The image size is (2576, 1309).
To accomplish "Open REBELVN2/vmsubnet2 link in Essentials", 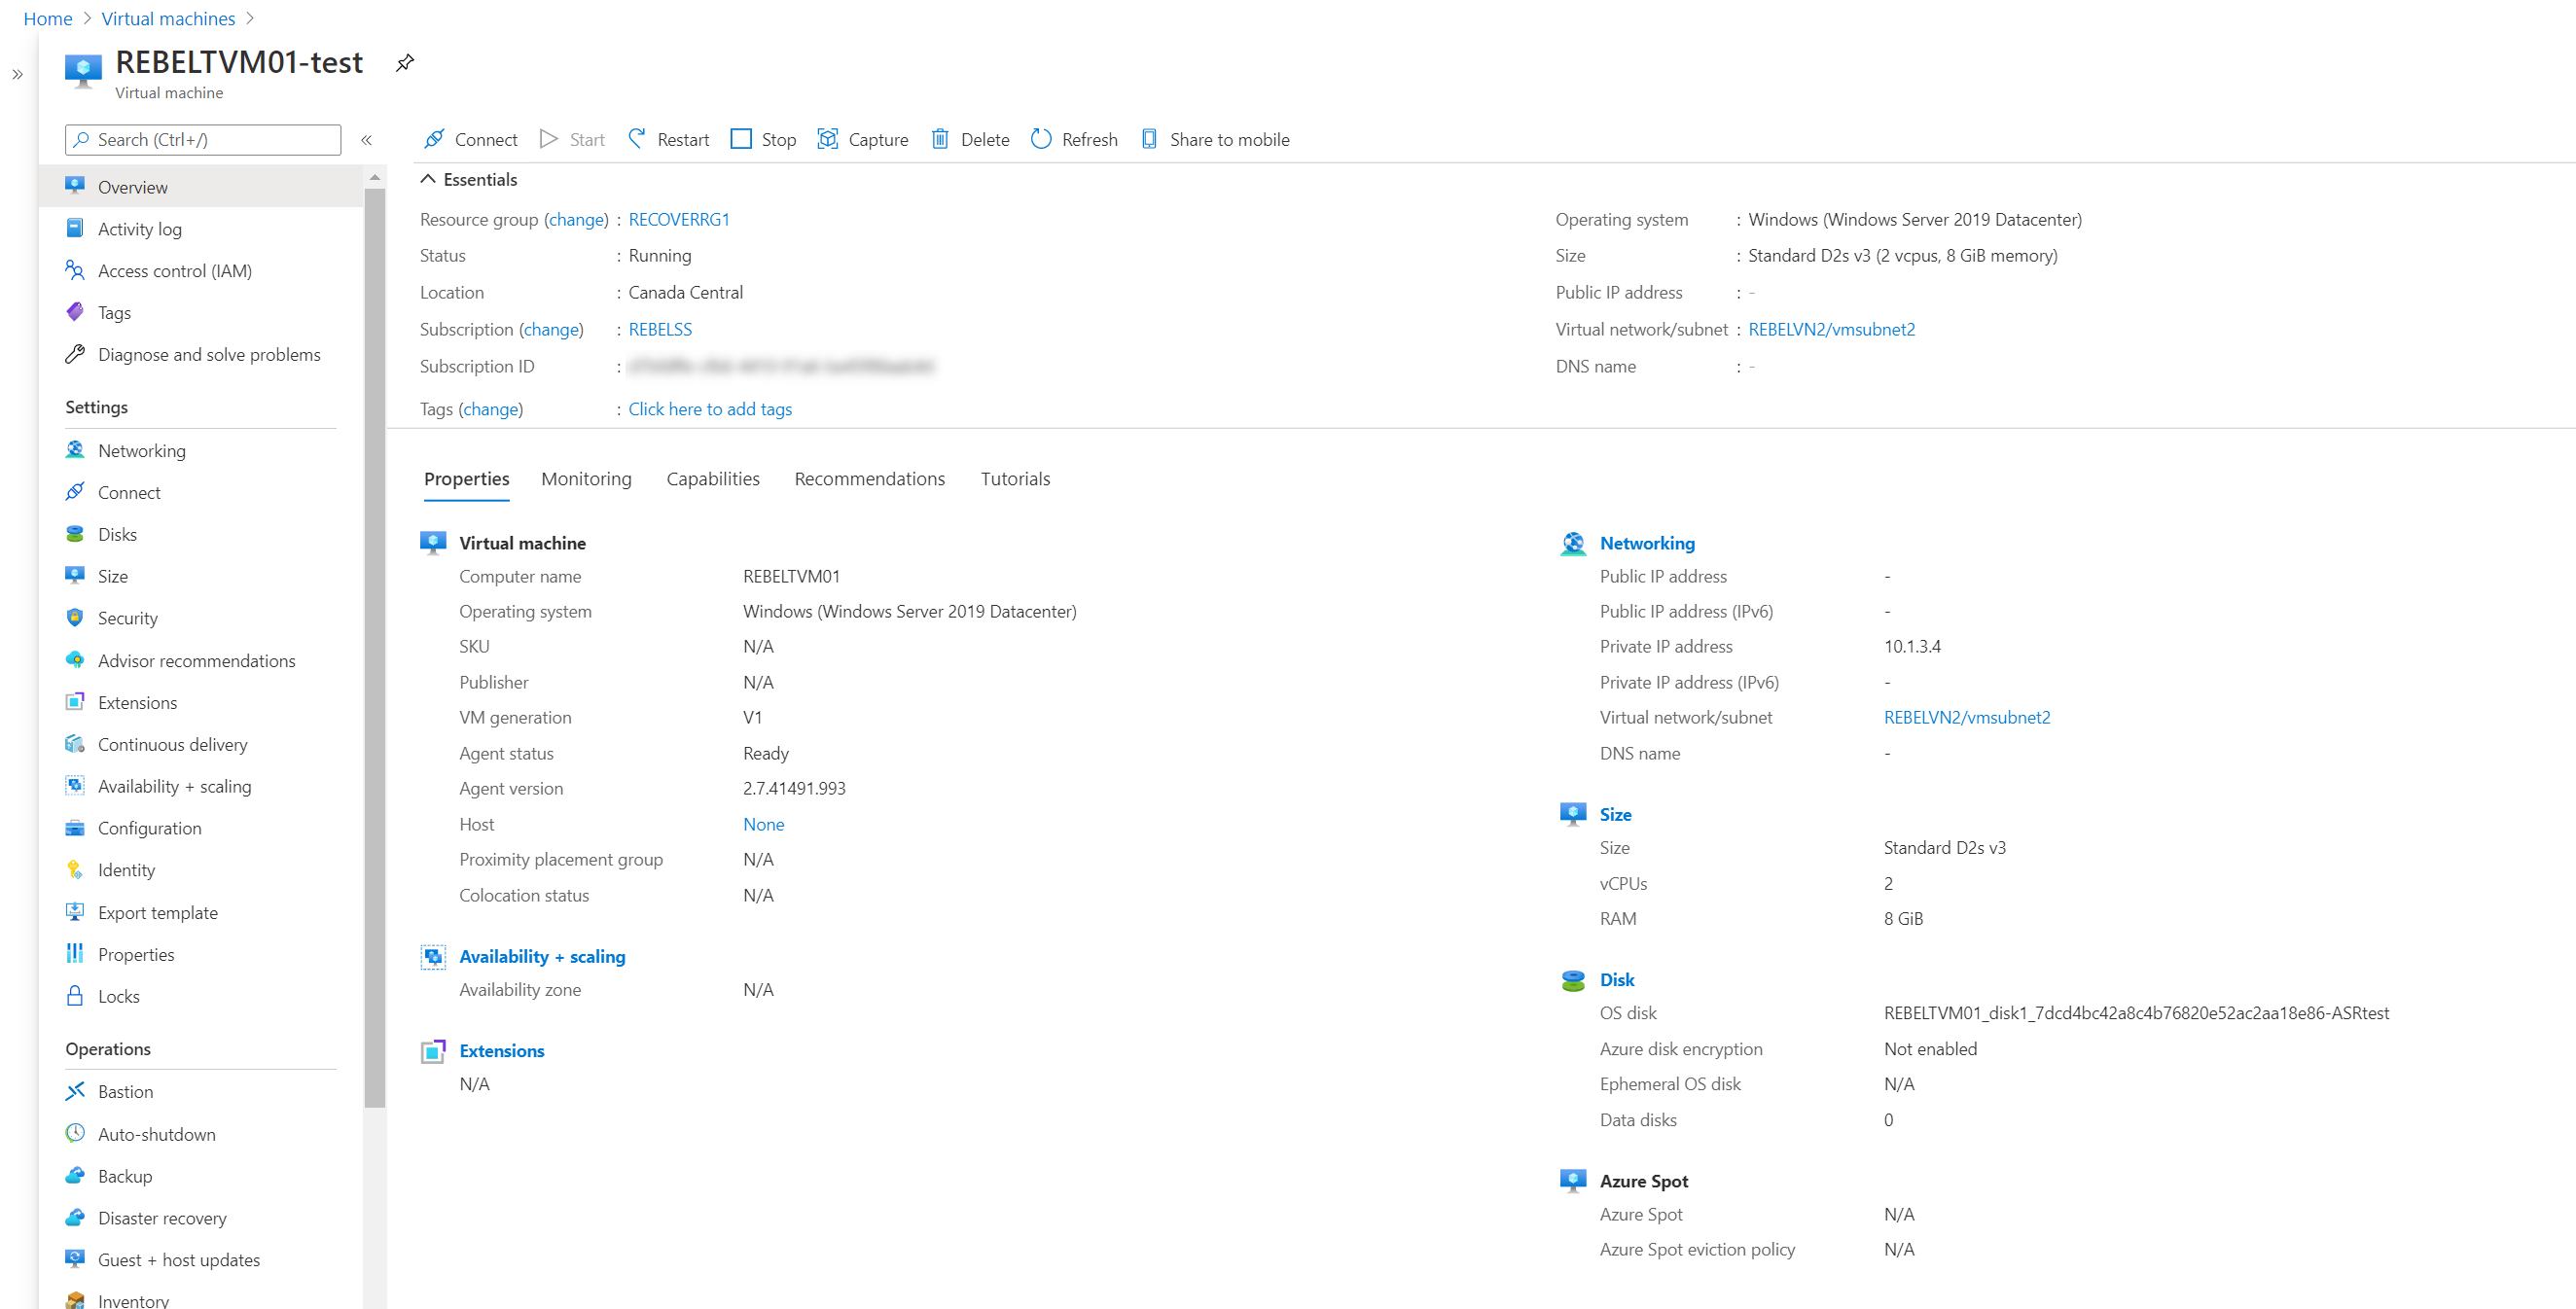I will [1831, 329].
